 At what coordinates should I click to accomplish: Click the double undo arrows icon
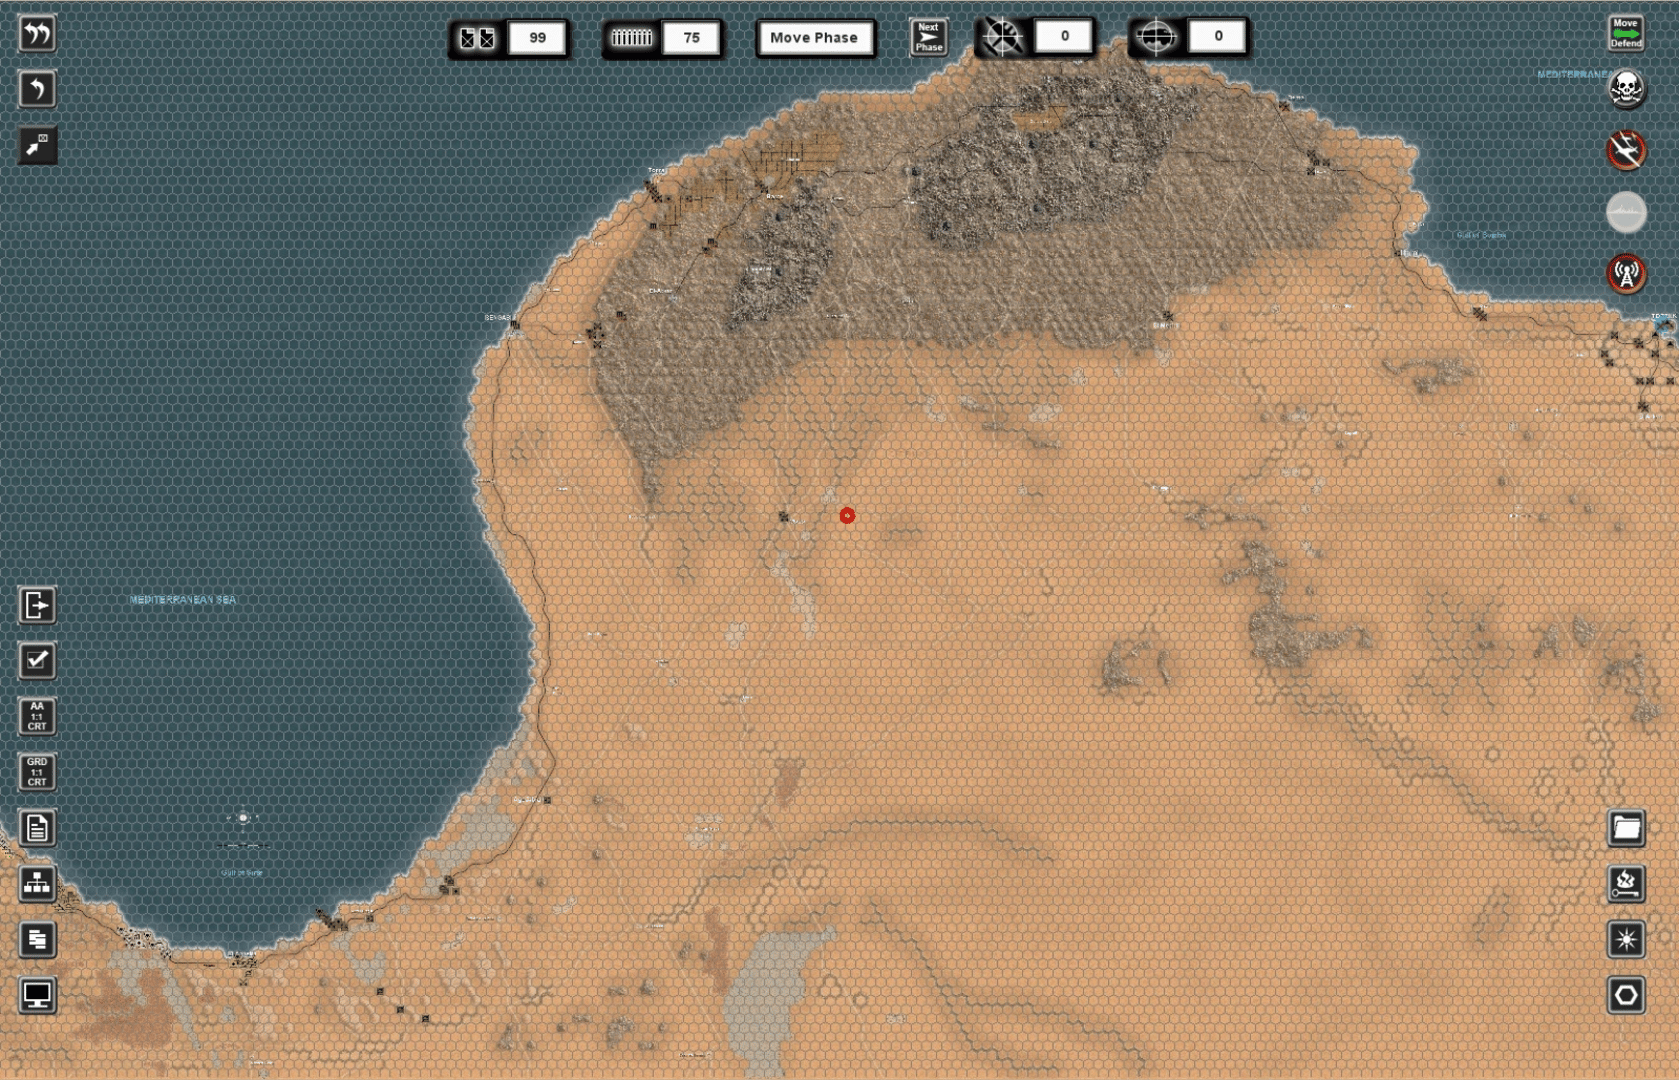click(x=37, y=34)
